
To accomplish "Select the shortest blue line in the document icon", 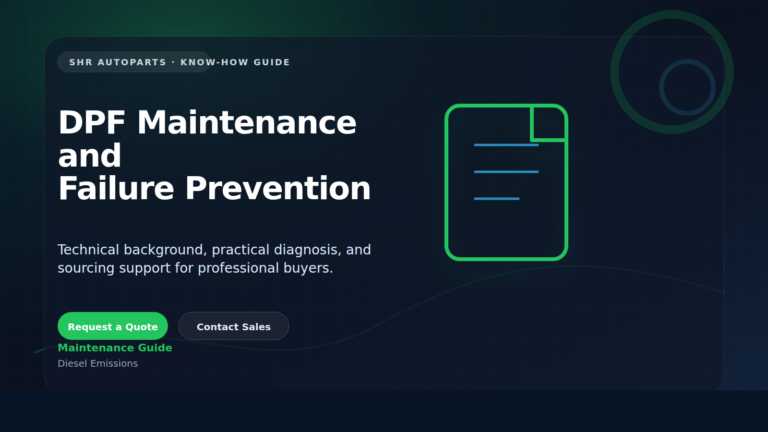I will pyautogui.click(x=497, y=198).
